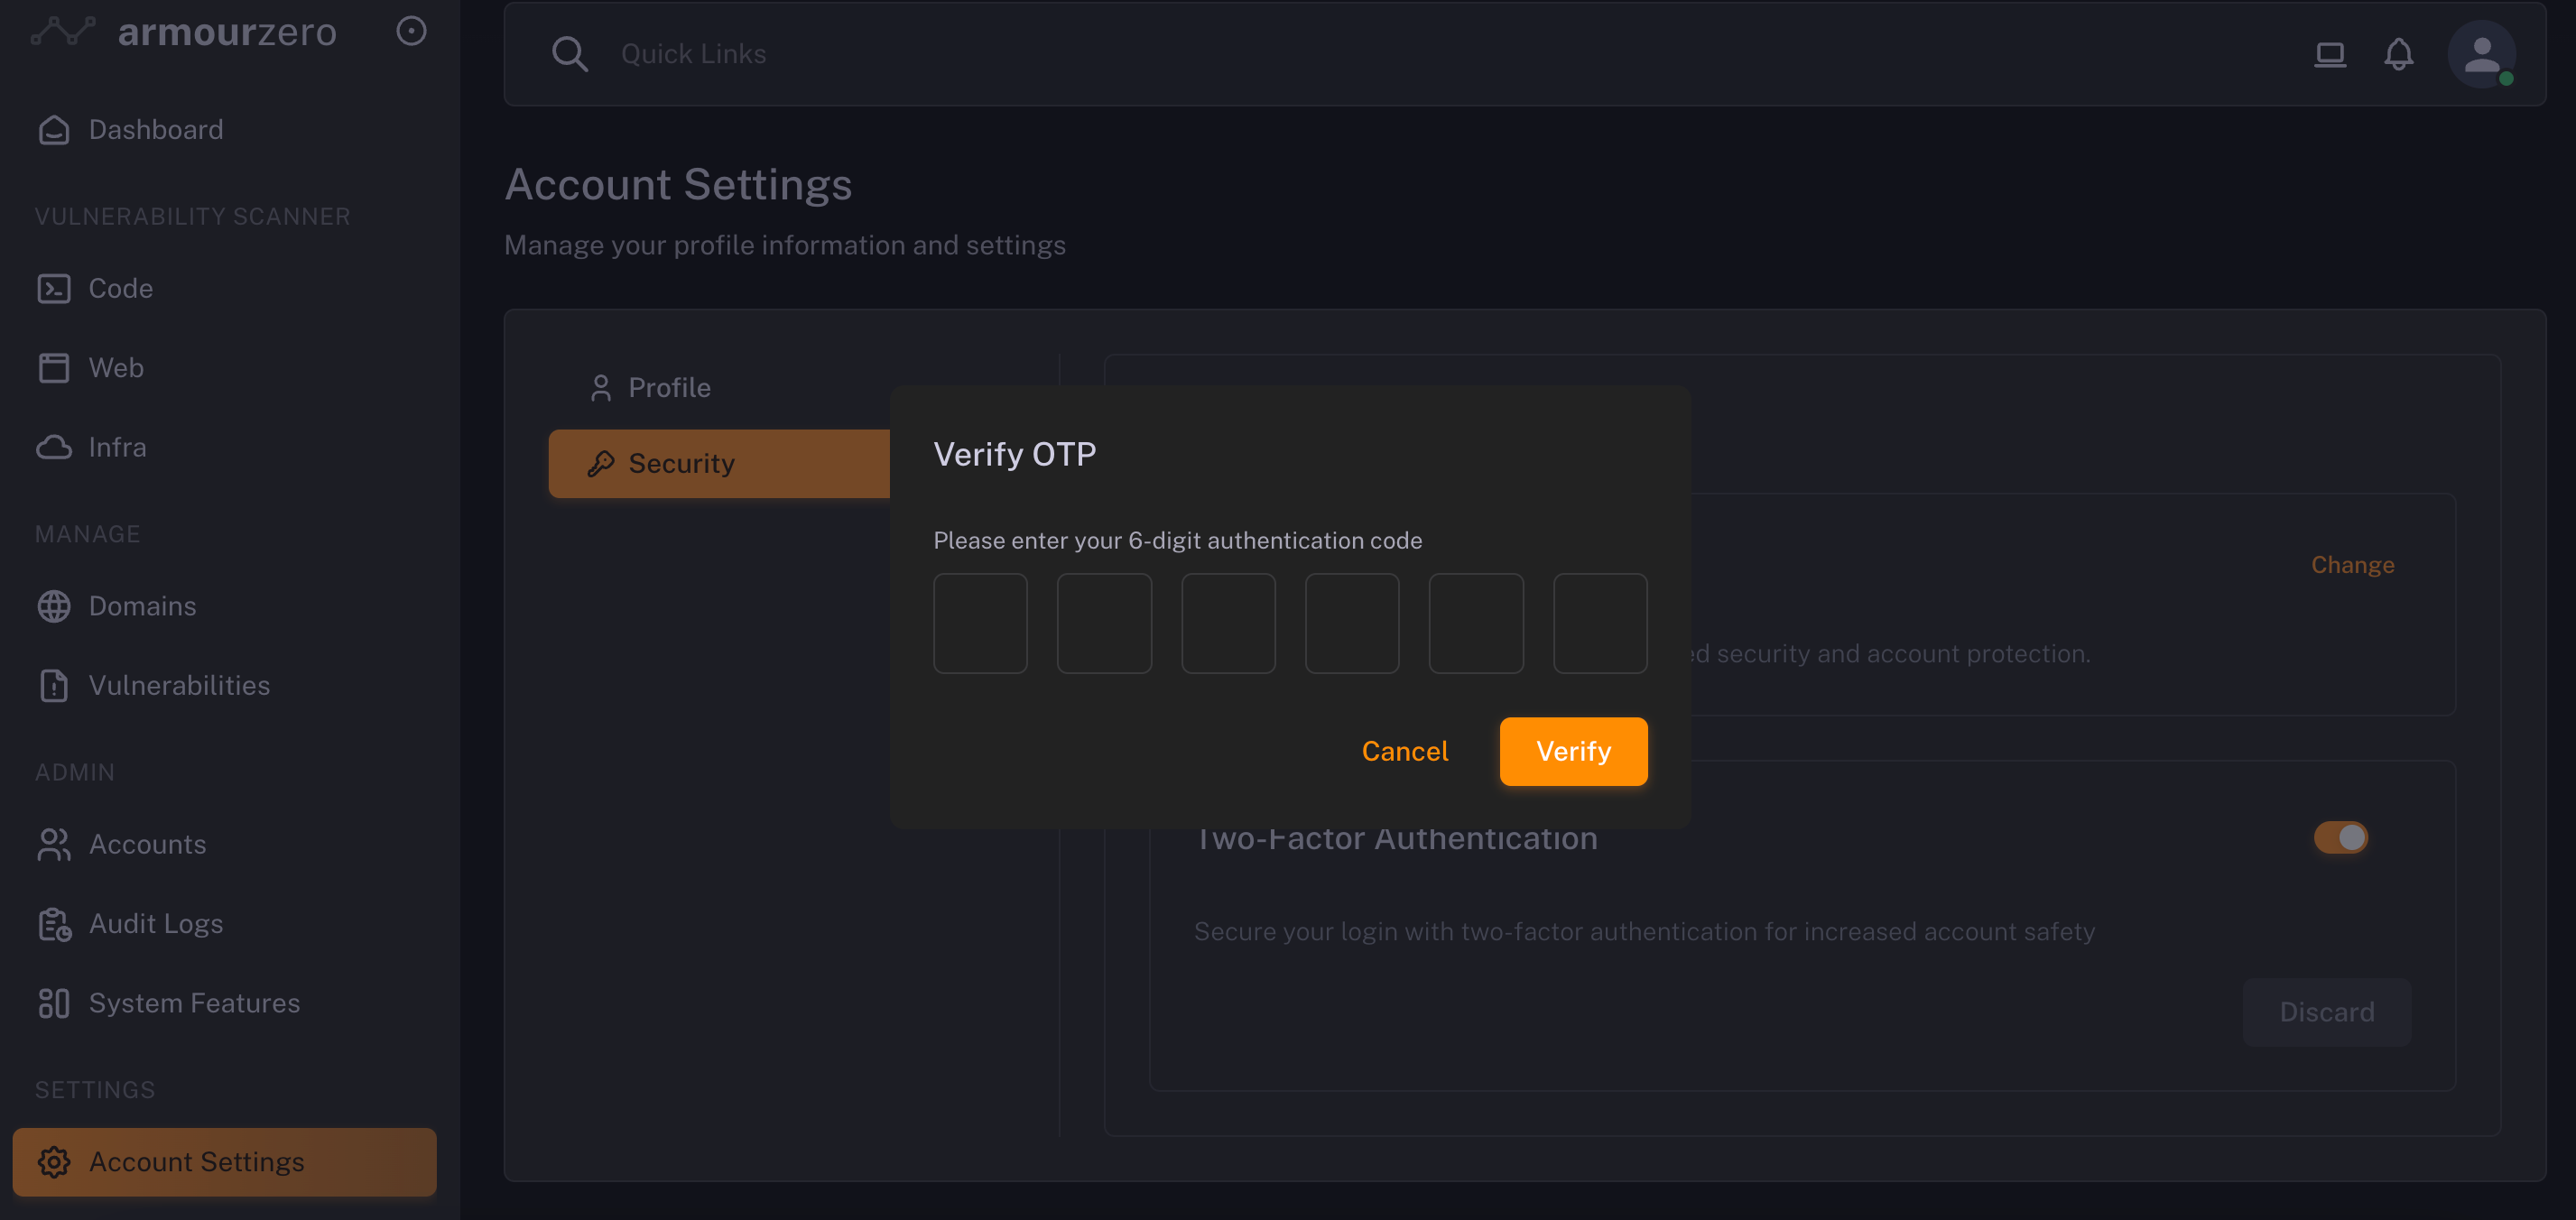The image size is (2576, 1220).
Task: Click the search magnifier icon
Action: click(569, 54)
